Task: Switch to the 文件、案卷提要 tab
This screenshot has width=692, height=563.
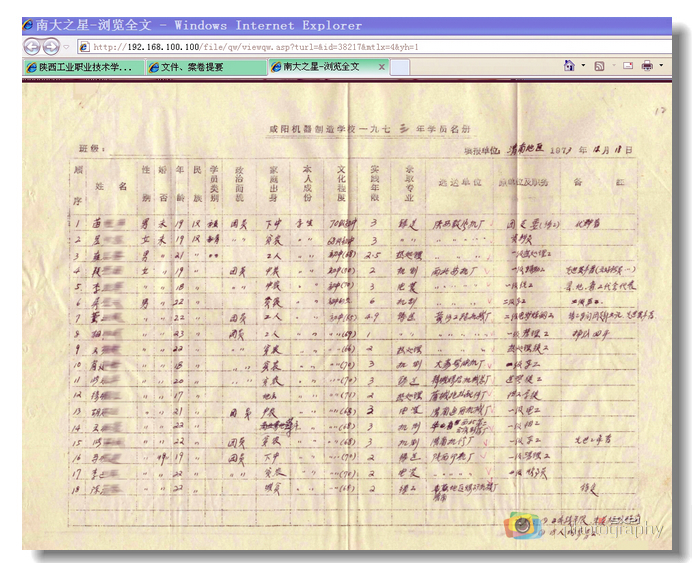Action: coord(205,67)
